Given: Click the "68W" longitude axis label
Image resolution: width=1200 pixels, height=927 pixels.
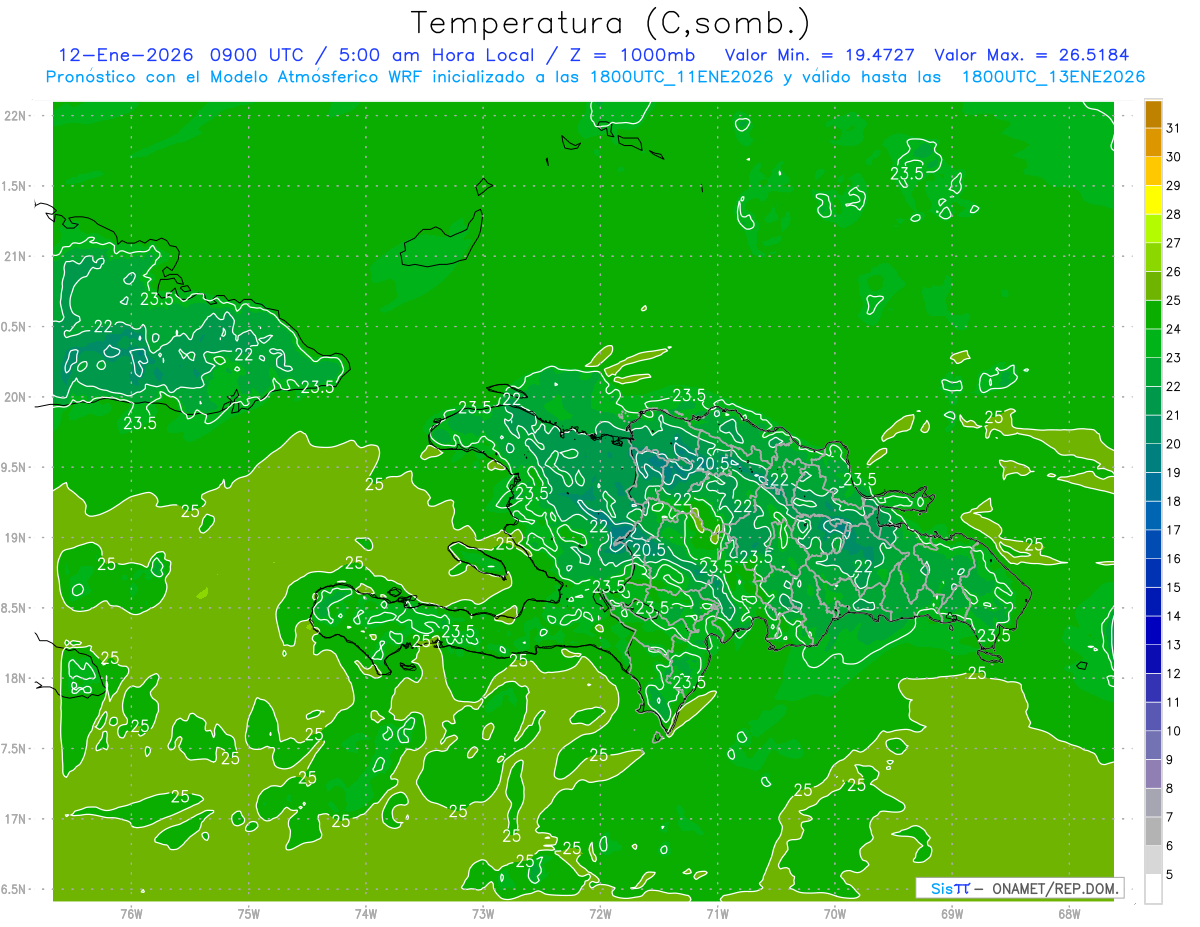Looking at the screenshot, I should point(1069,913).
